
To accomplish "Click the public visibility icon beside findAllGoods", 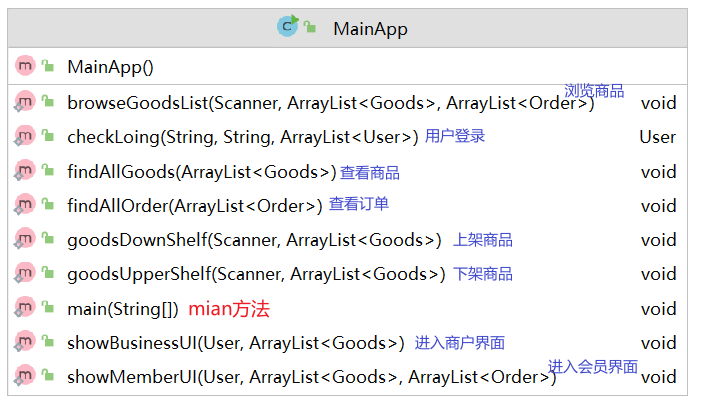I will click(x=48, y=171).
